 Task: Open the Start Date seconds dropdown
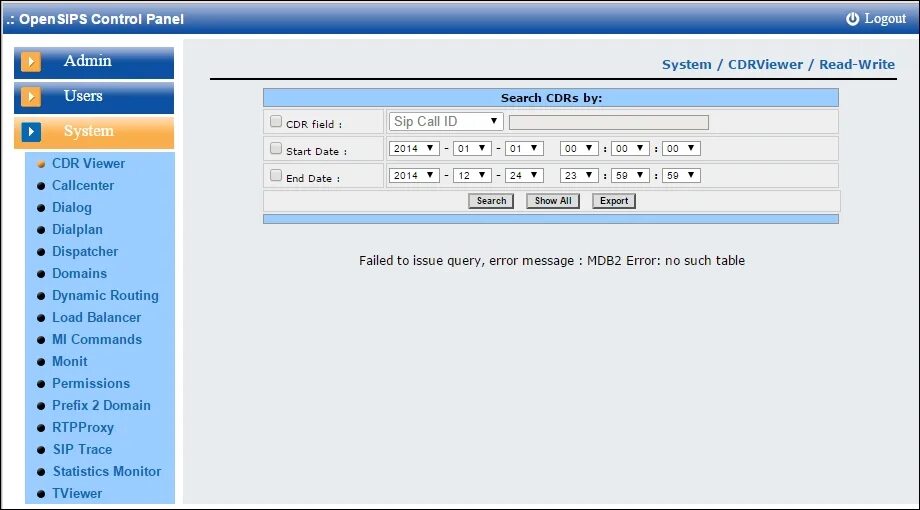[681, 148]
